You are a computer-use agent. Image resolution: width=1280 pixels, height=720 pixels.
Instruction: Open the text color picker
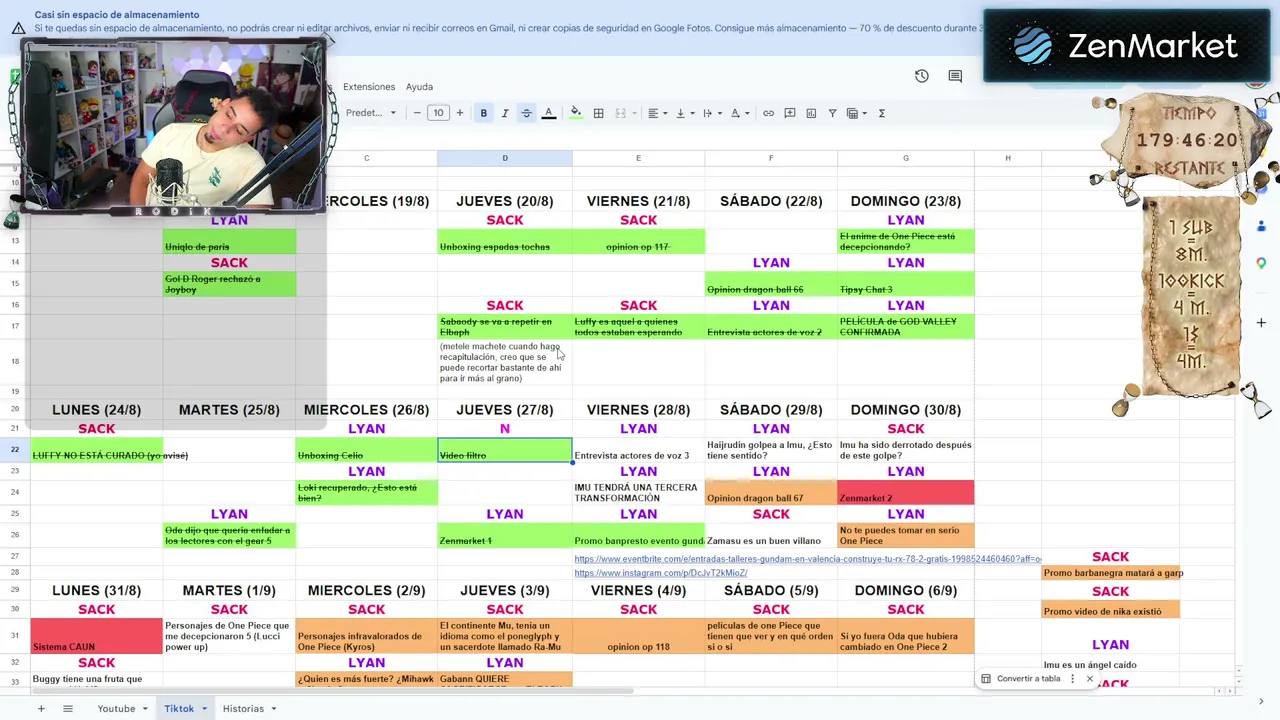(x=548, y=113)
